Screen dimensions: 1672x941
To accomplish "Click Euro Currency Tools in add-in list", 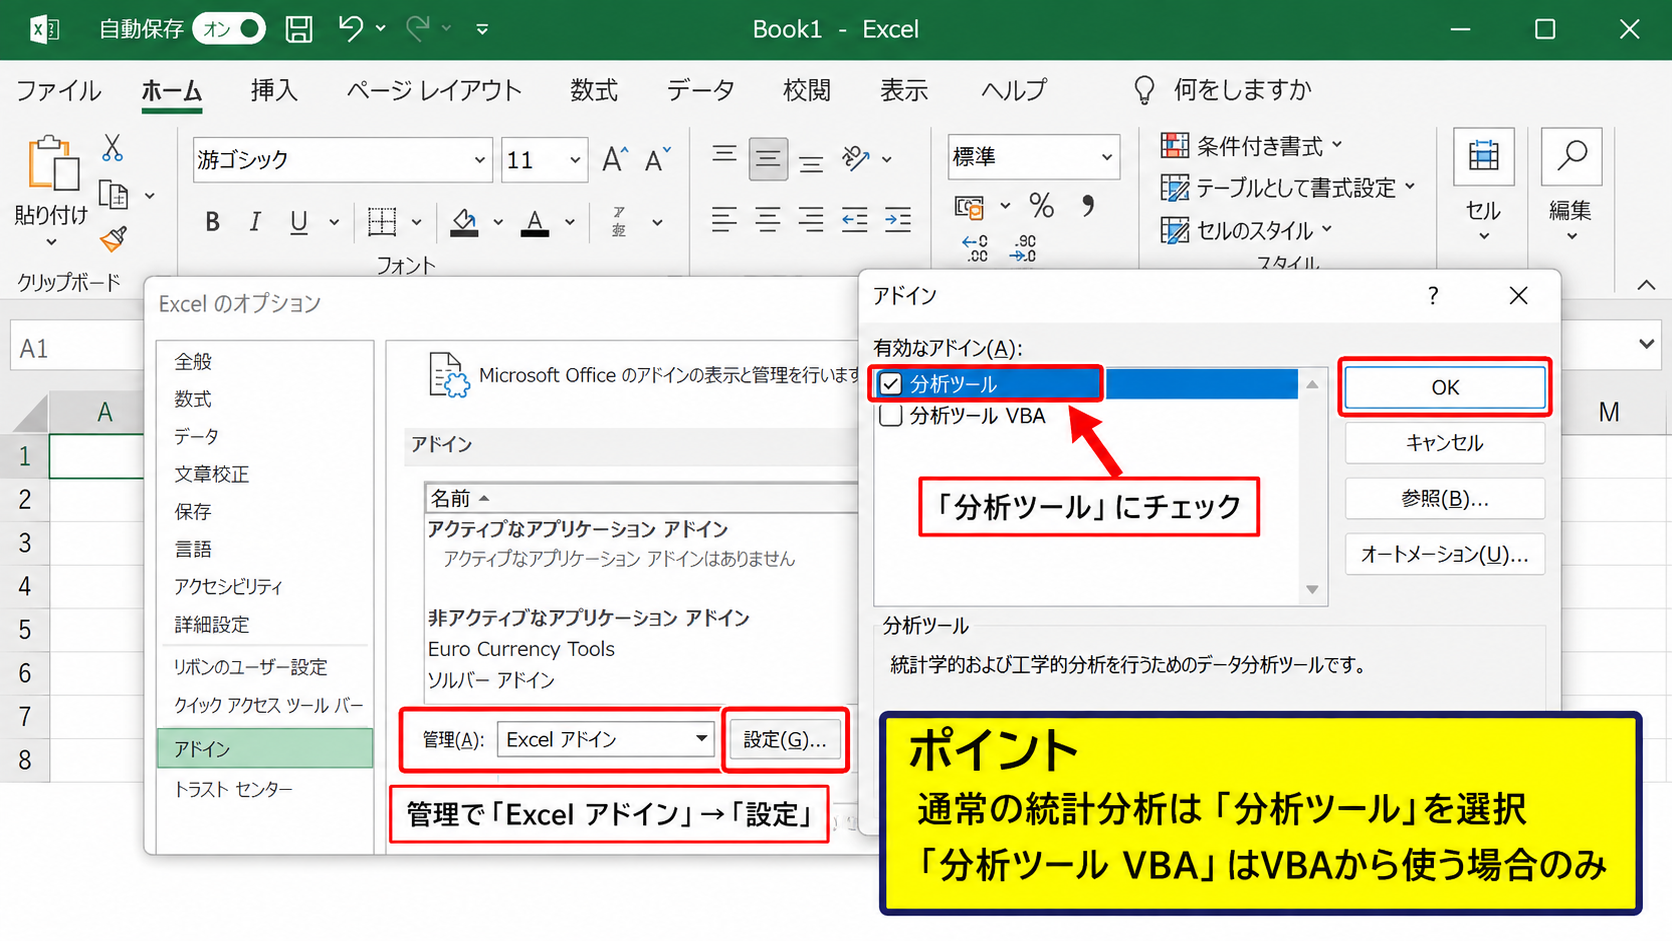I will (521, 649).
